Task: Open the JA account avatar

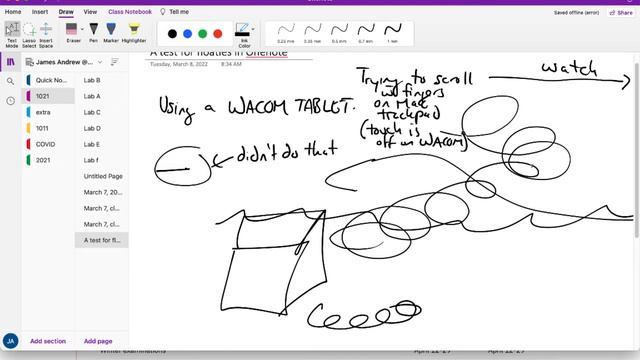Action: (11, 340)
